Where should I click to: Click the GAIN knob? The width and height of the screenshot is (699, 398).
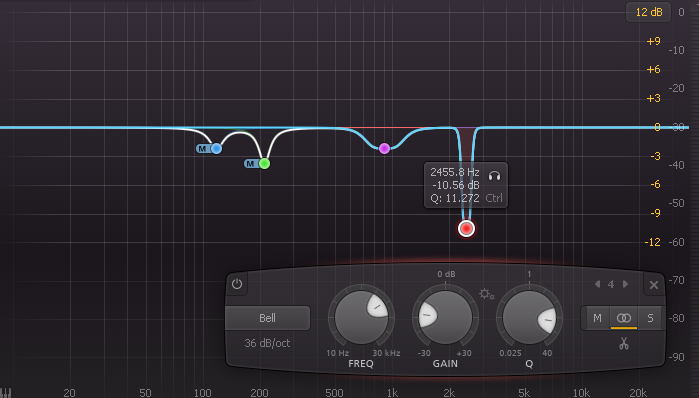coord(445,317)
